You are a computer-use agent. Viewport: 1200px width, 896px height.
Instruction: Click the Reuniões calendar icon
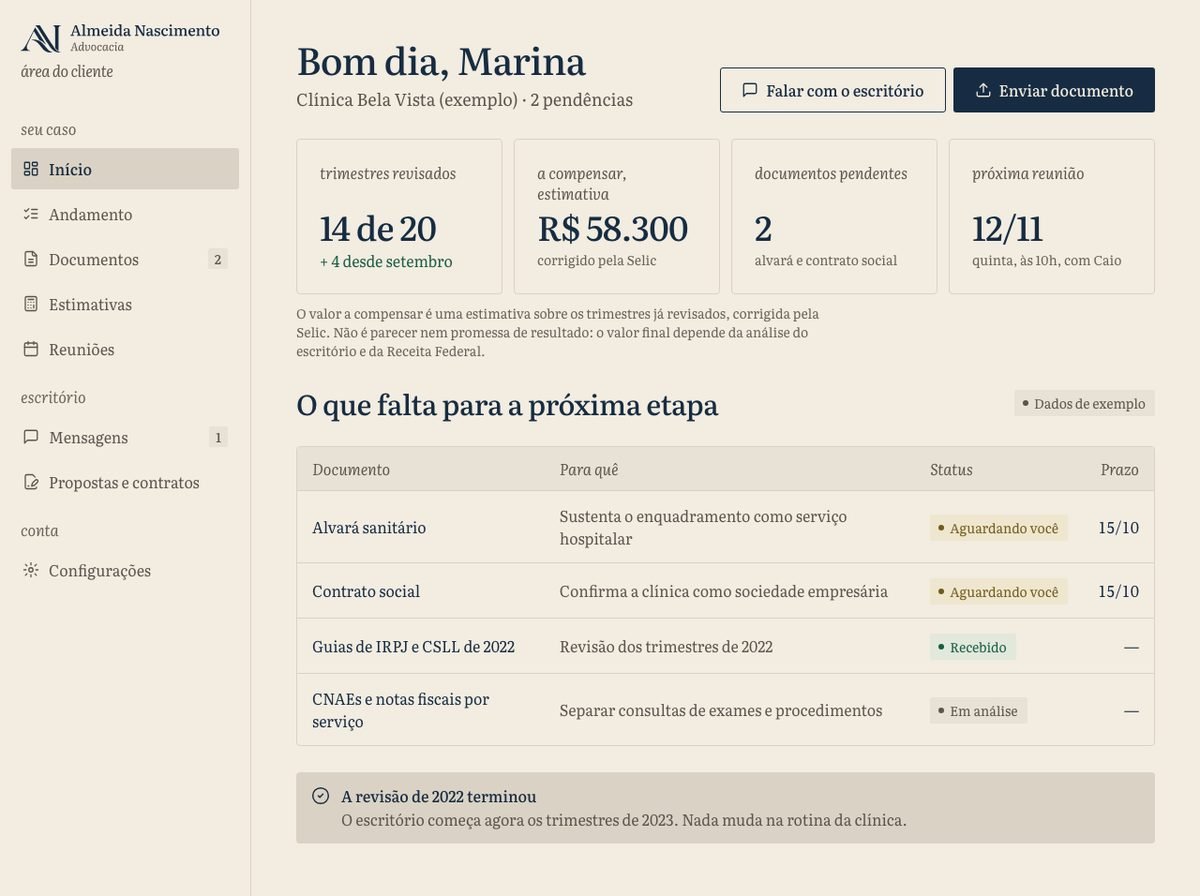point(31,349)
